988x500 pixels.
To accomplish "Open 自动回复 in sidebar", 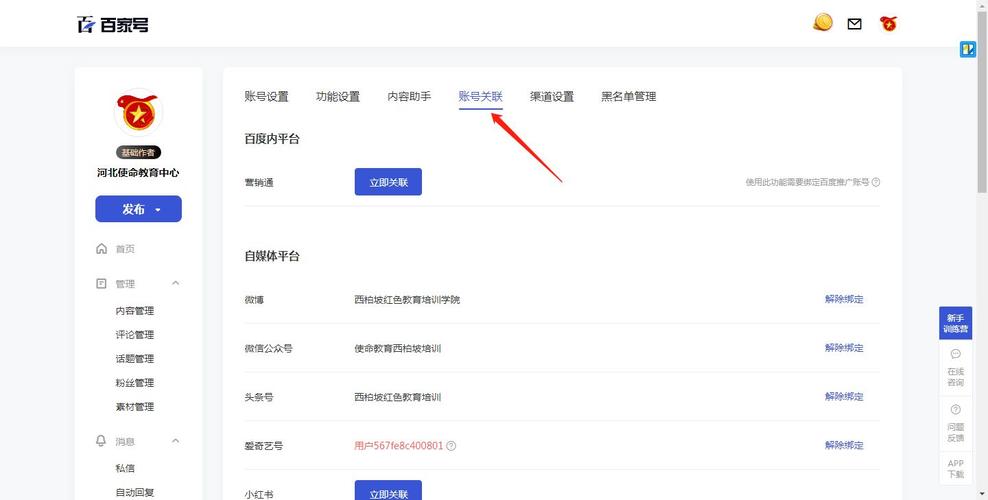I will pyautogui.click(x=135, y=492).
